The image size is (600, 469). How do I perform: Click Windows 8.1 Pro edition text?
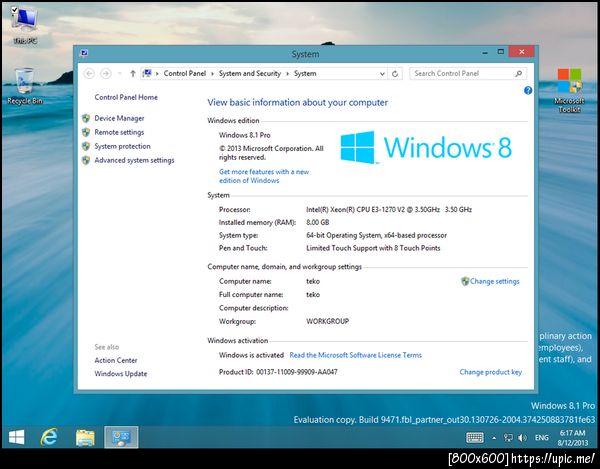coord(245,135)
